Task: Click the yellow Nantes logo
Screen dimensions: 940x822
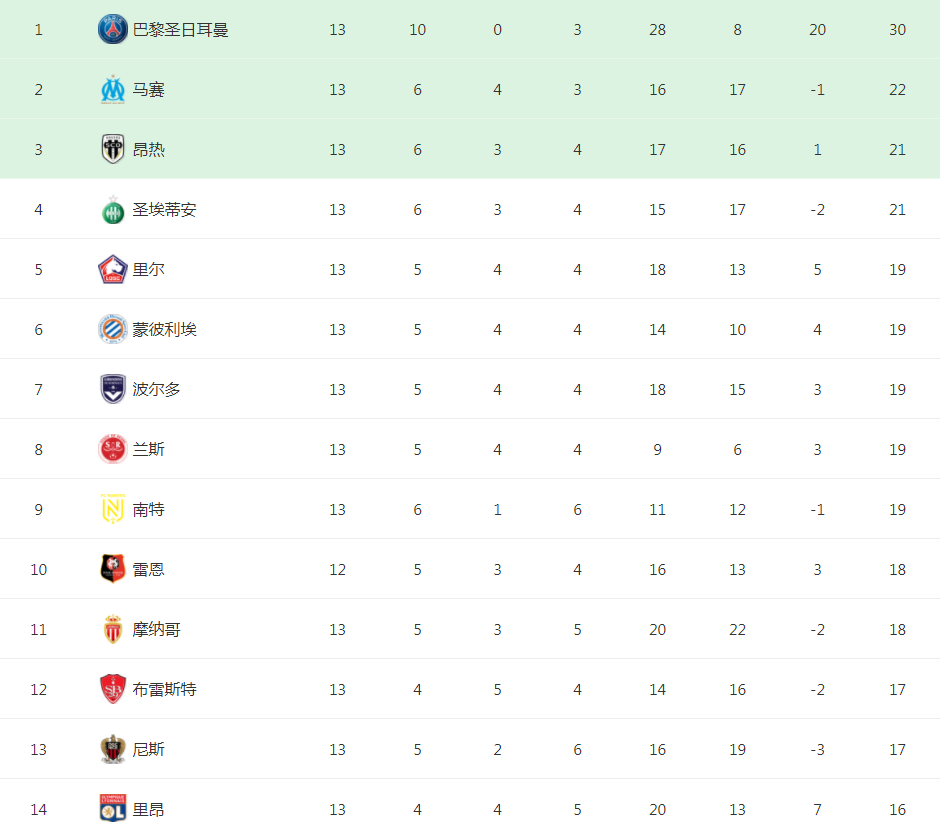Action: (113, 509)
